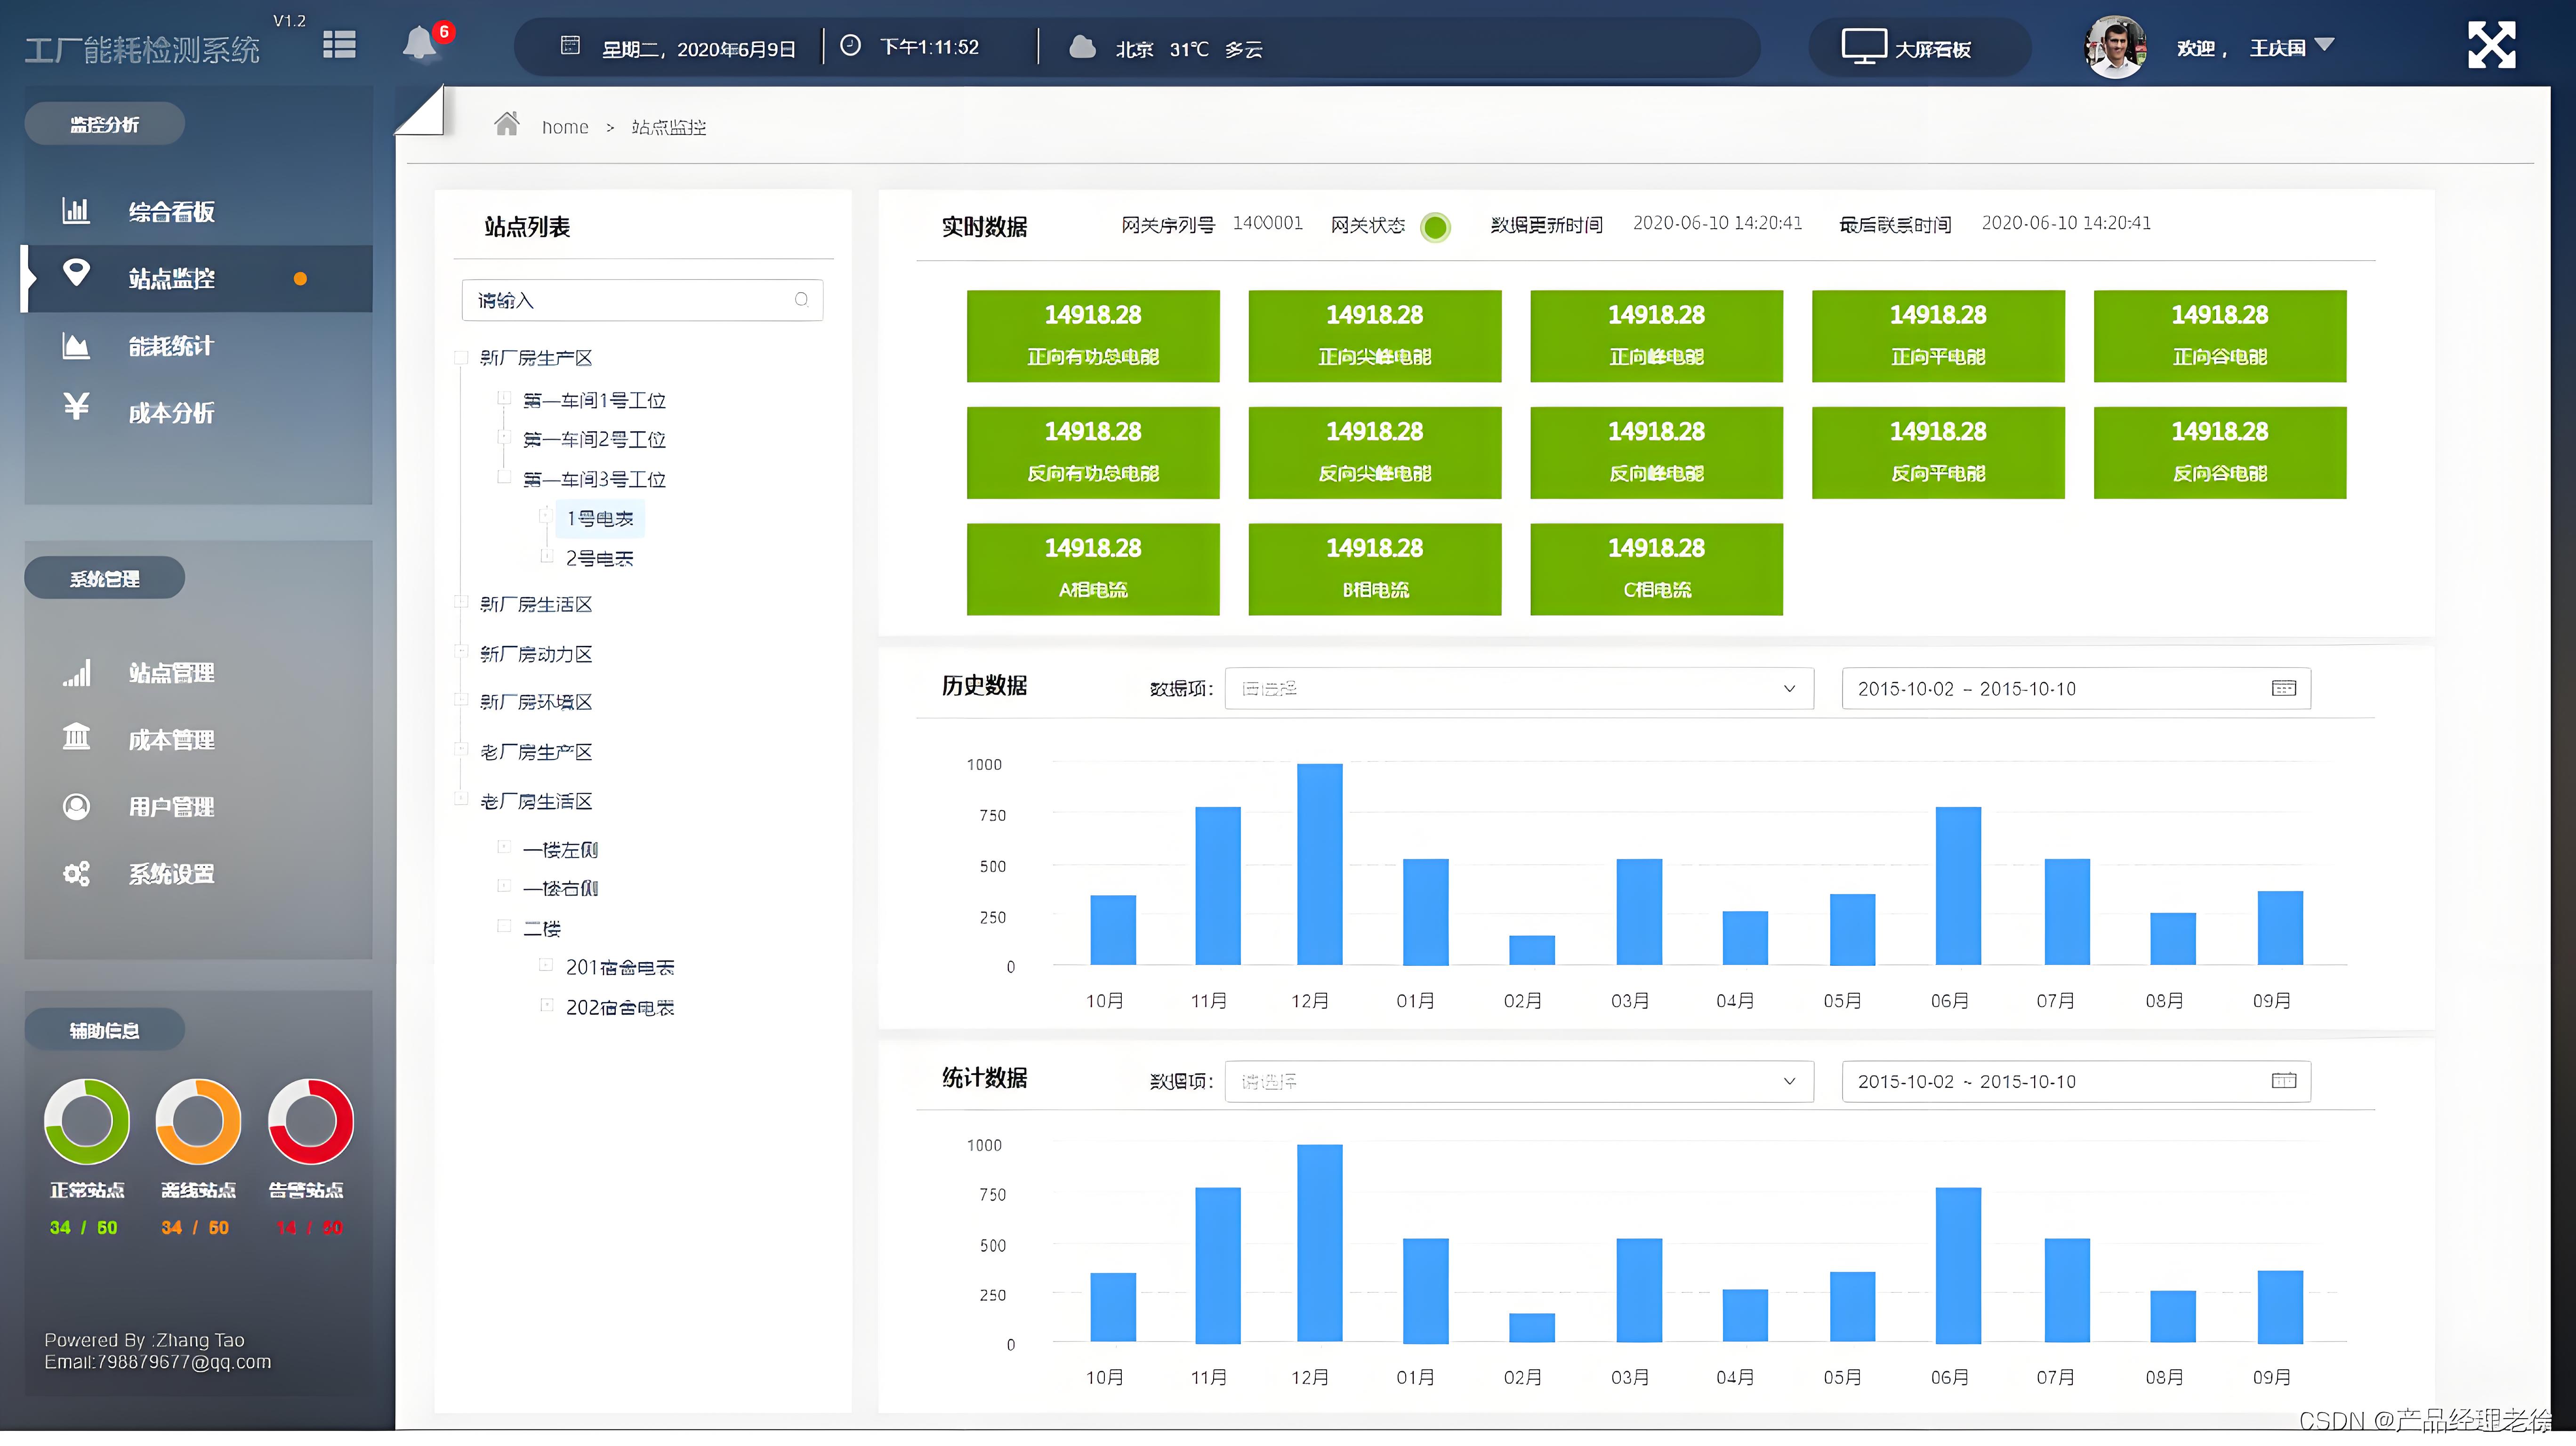Viewport: 2576px width, 1446px height.
Task: Click the green 正常站点 donut chart
Action: [87, 1121]
